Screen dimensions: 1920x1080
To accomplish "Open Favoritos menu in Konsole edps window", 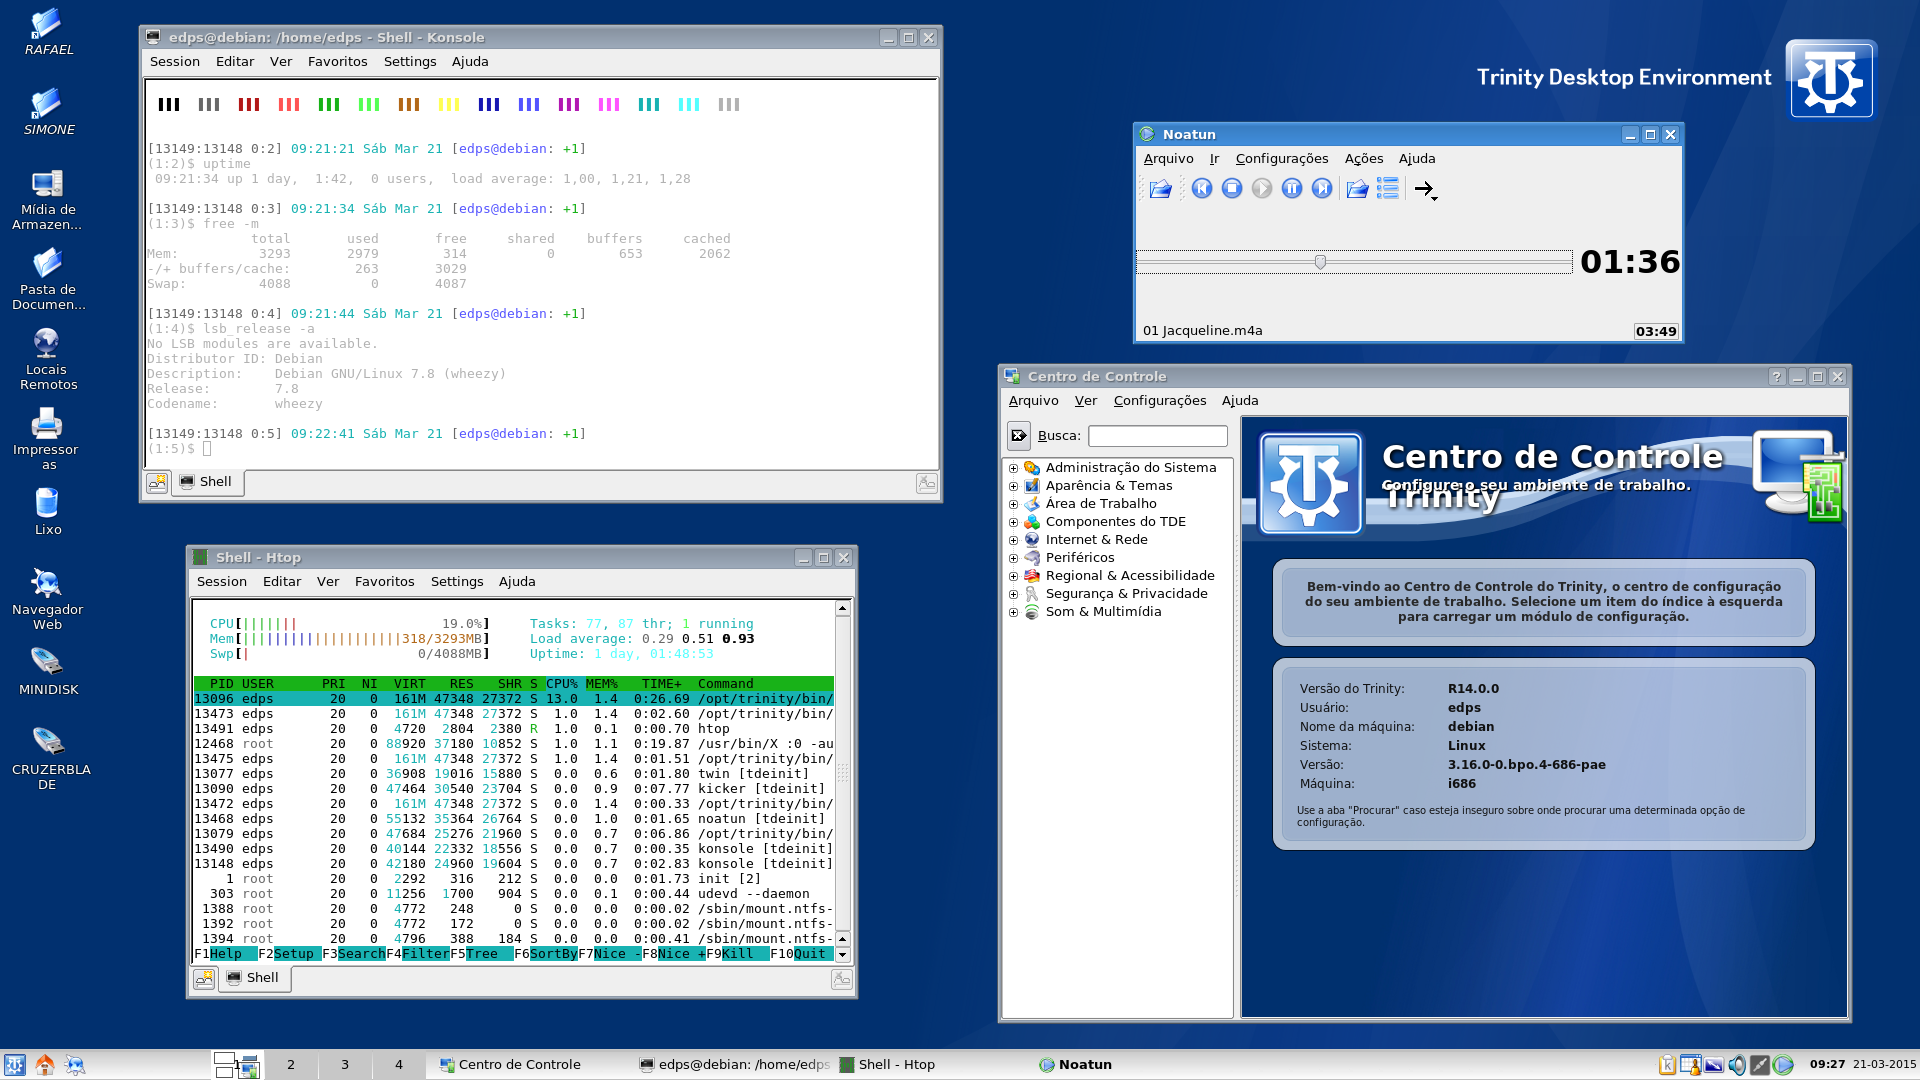I will (337, 62).
